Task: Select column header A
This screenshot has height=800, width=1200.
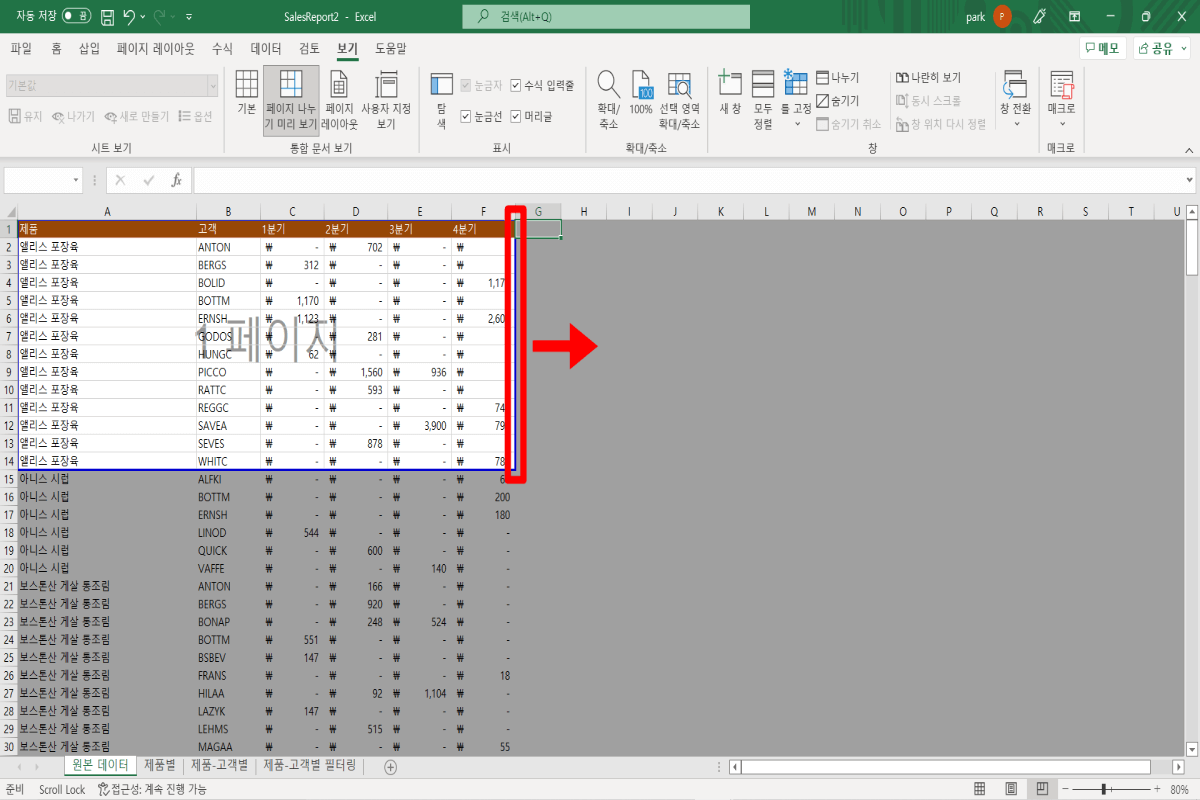Action: (107, 212)
